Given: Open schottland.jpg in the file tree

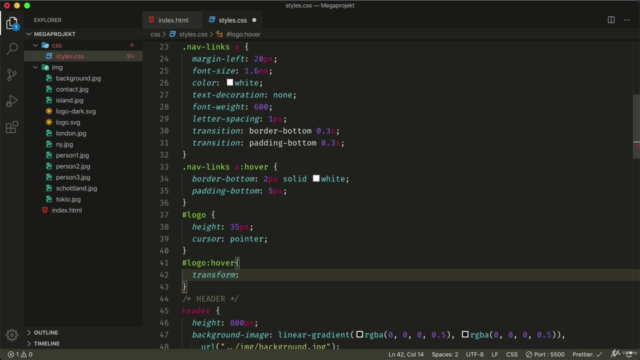Looking at the screenshot, I should point(76,189).
